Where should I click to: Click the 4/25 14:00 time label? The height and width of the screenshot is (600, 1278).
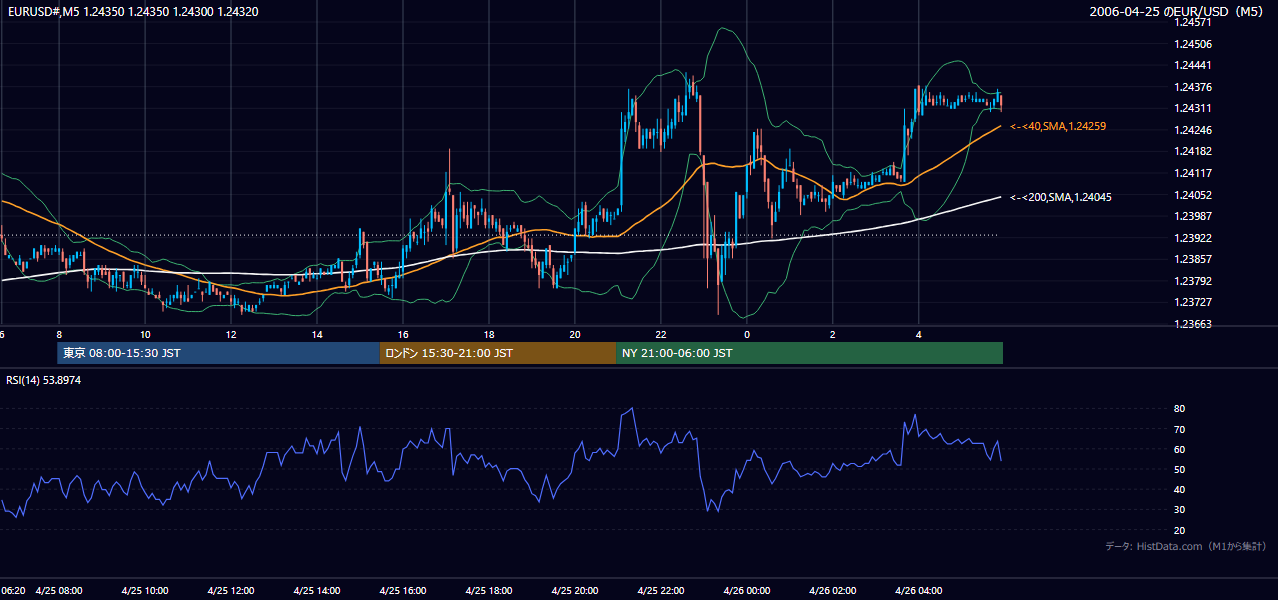click(x=317, y=591)
